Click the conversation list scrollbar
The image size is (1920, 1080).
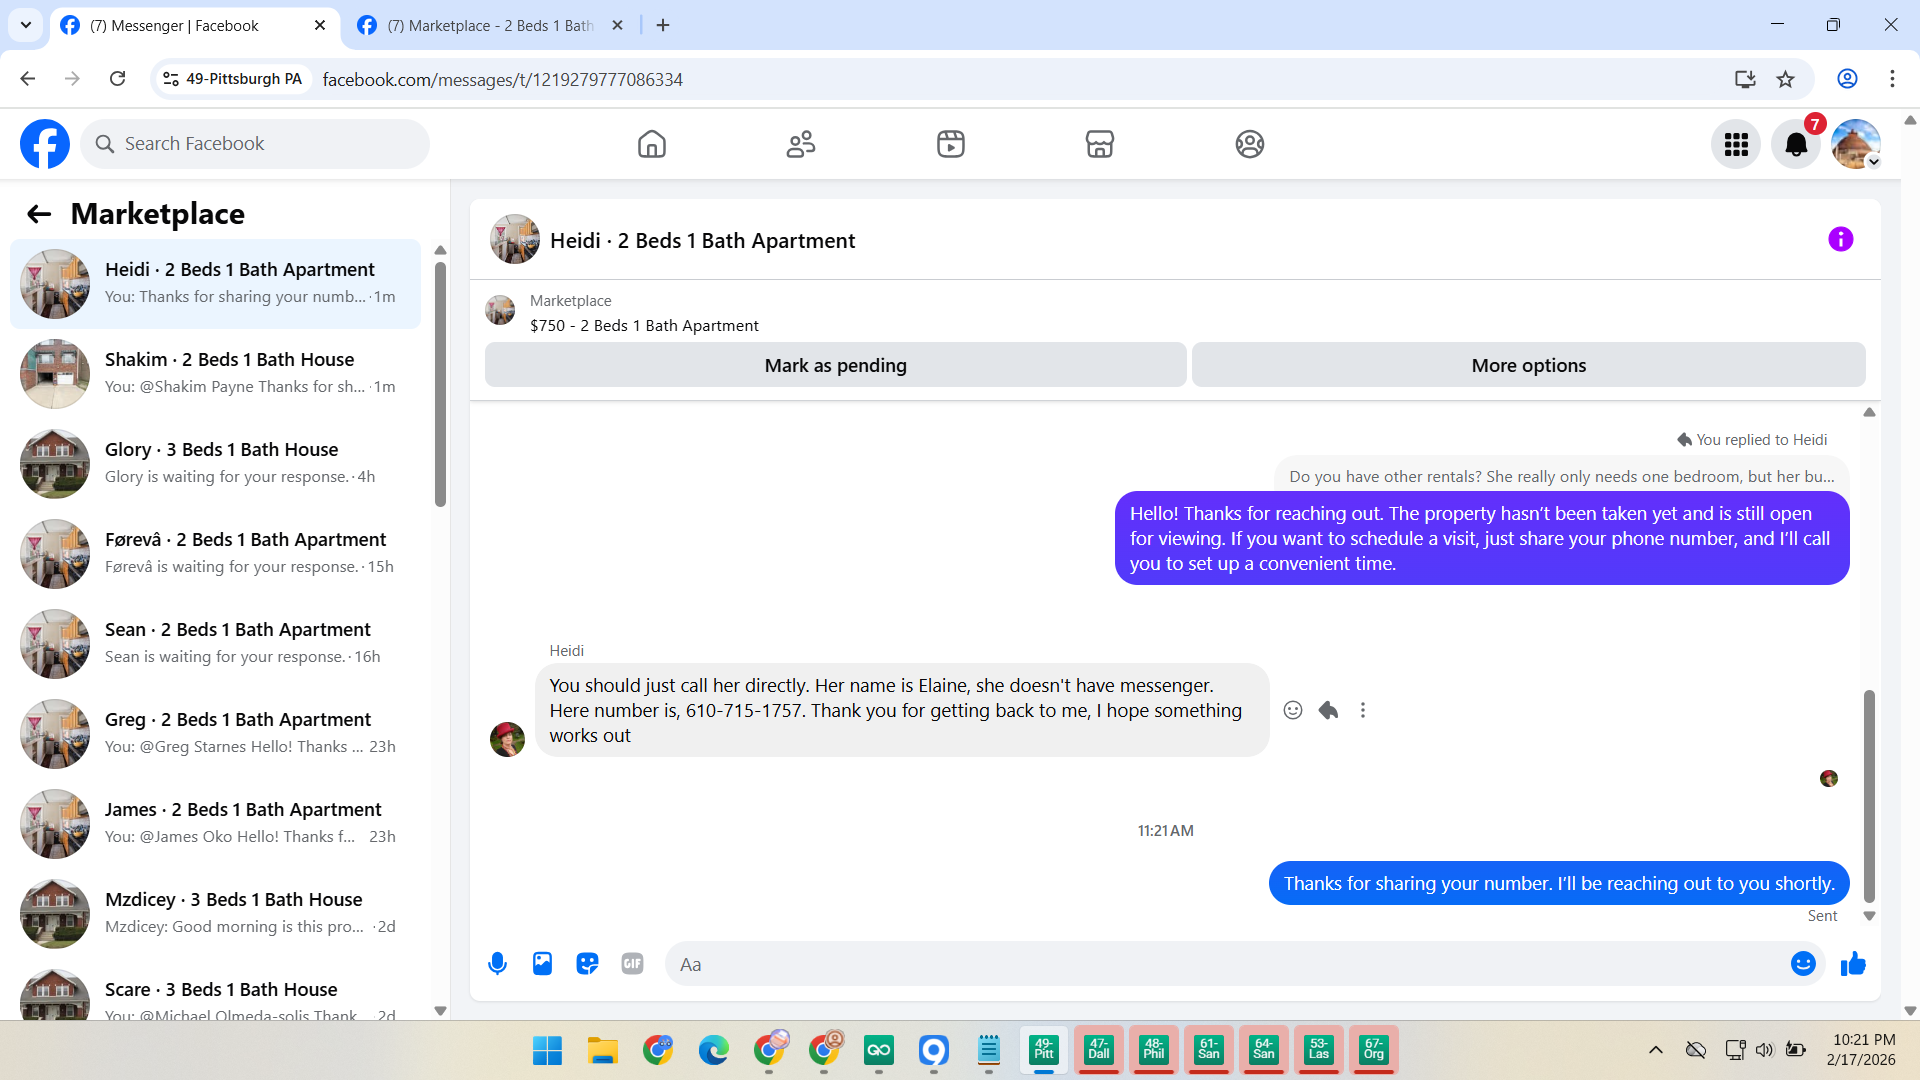[440, 385]
